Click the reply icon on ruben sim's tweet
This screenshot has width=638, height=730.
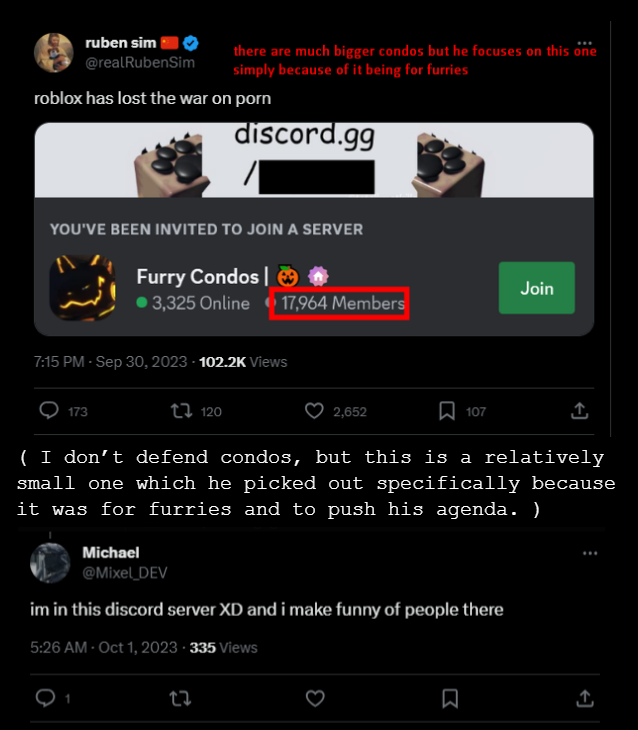point(49,411)
